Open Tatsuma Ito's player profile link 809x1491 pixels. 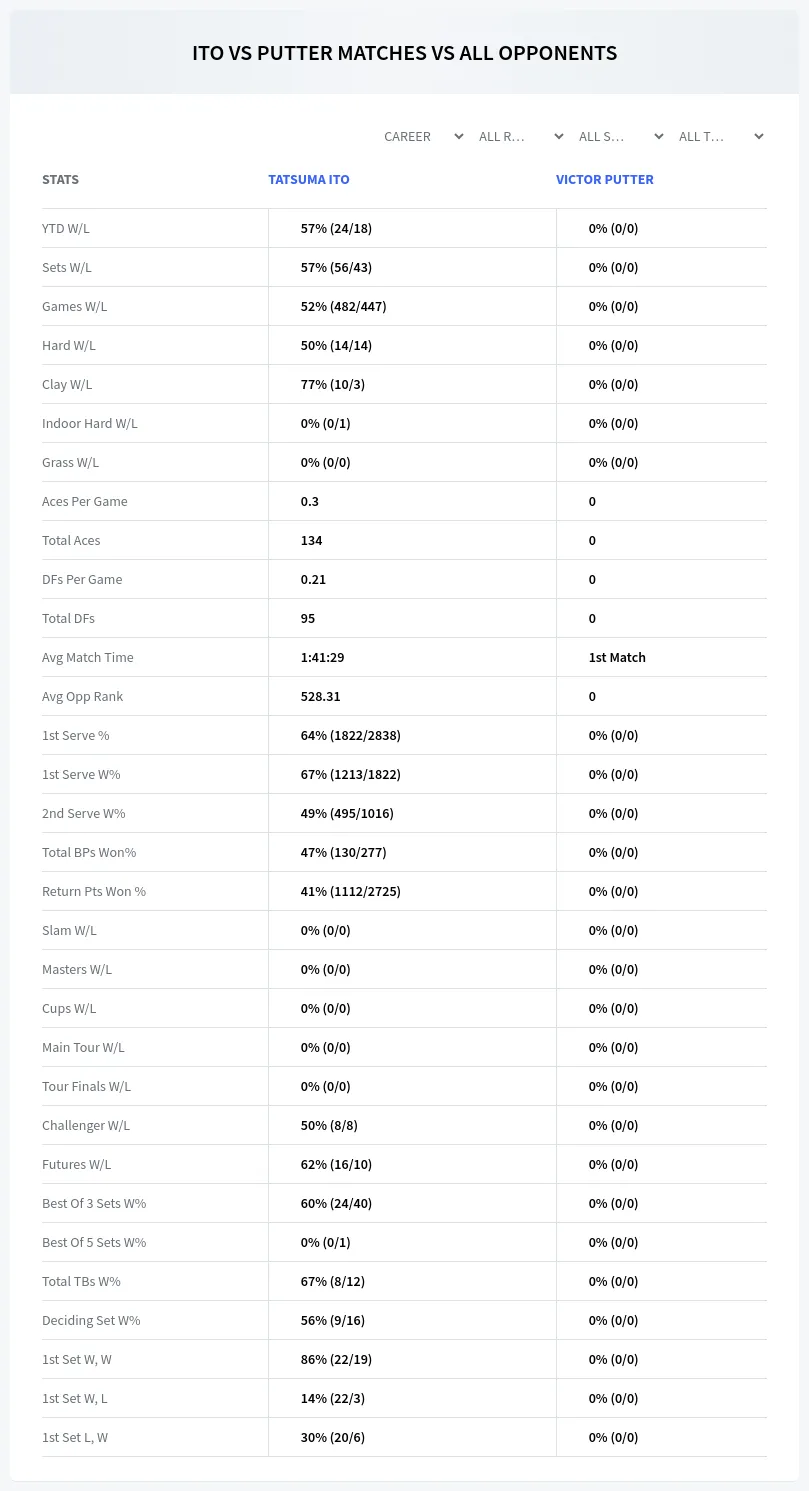click(x=309, y=180)
